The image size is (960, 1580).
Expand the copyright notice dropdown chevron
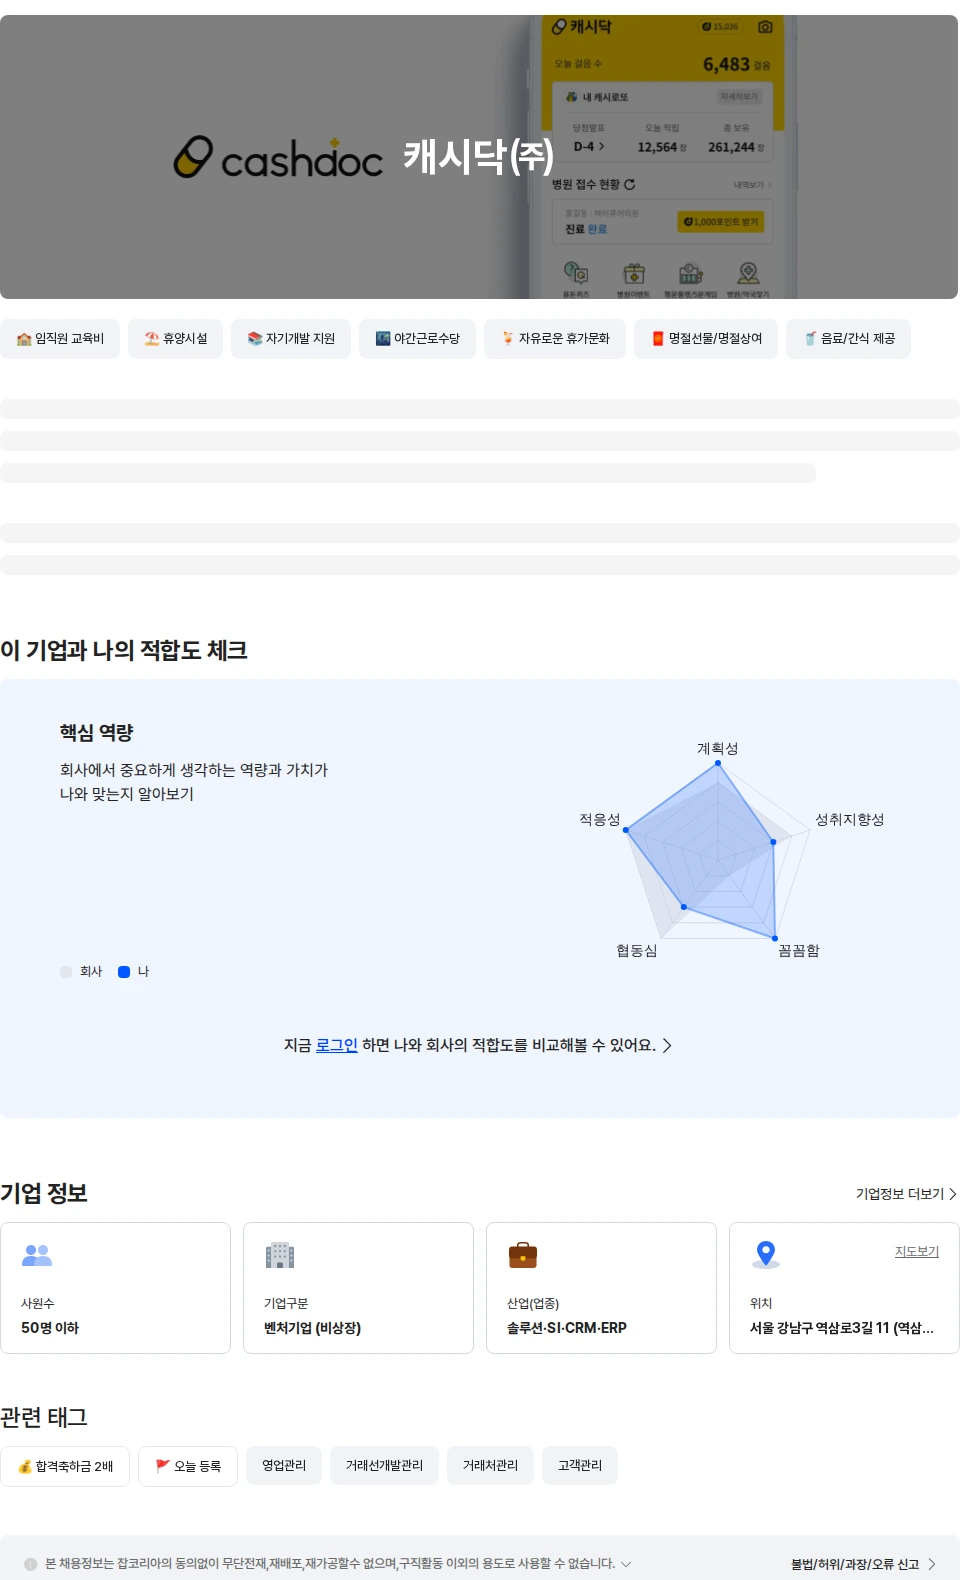pos(626,1564)
